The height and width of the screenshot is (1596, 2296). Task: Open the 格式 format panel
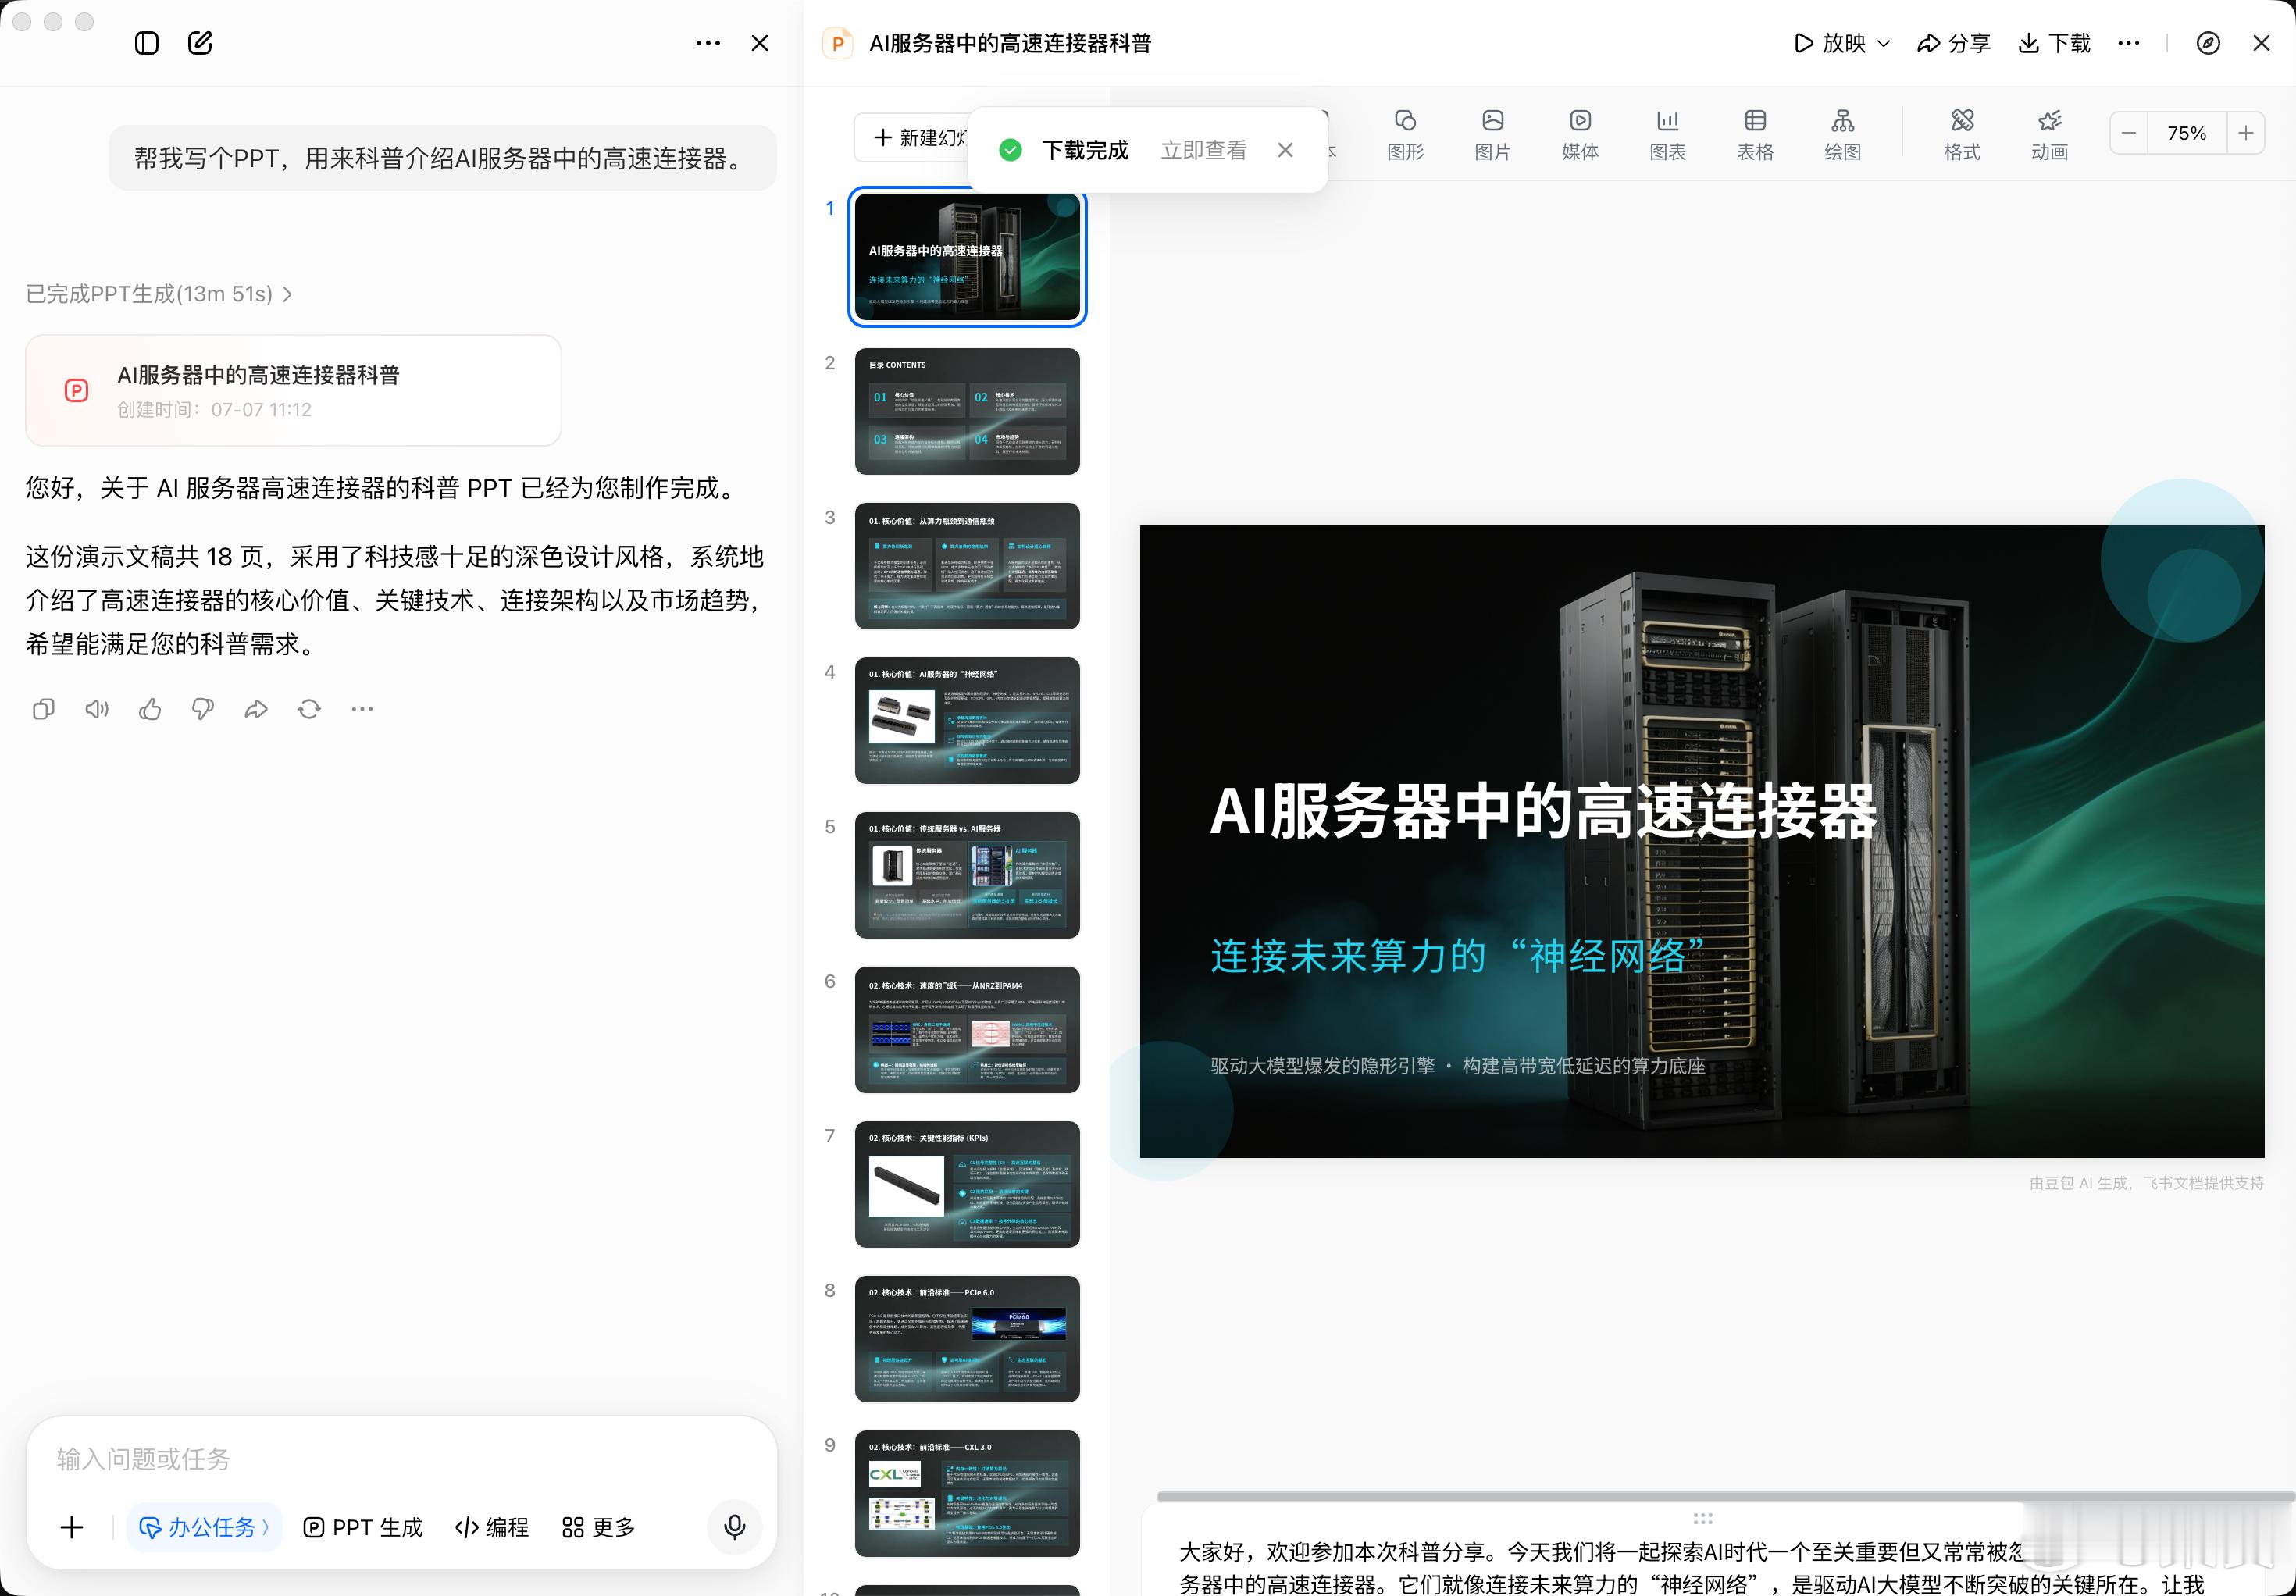tap(1962, 134)
